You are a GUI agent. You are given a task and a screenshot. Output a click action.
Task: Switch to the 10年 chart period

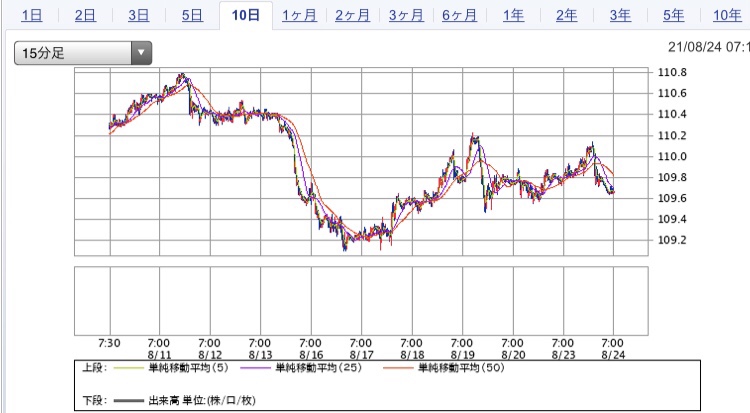[x=727, y=15]
